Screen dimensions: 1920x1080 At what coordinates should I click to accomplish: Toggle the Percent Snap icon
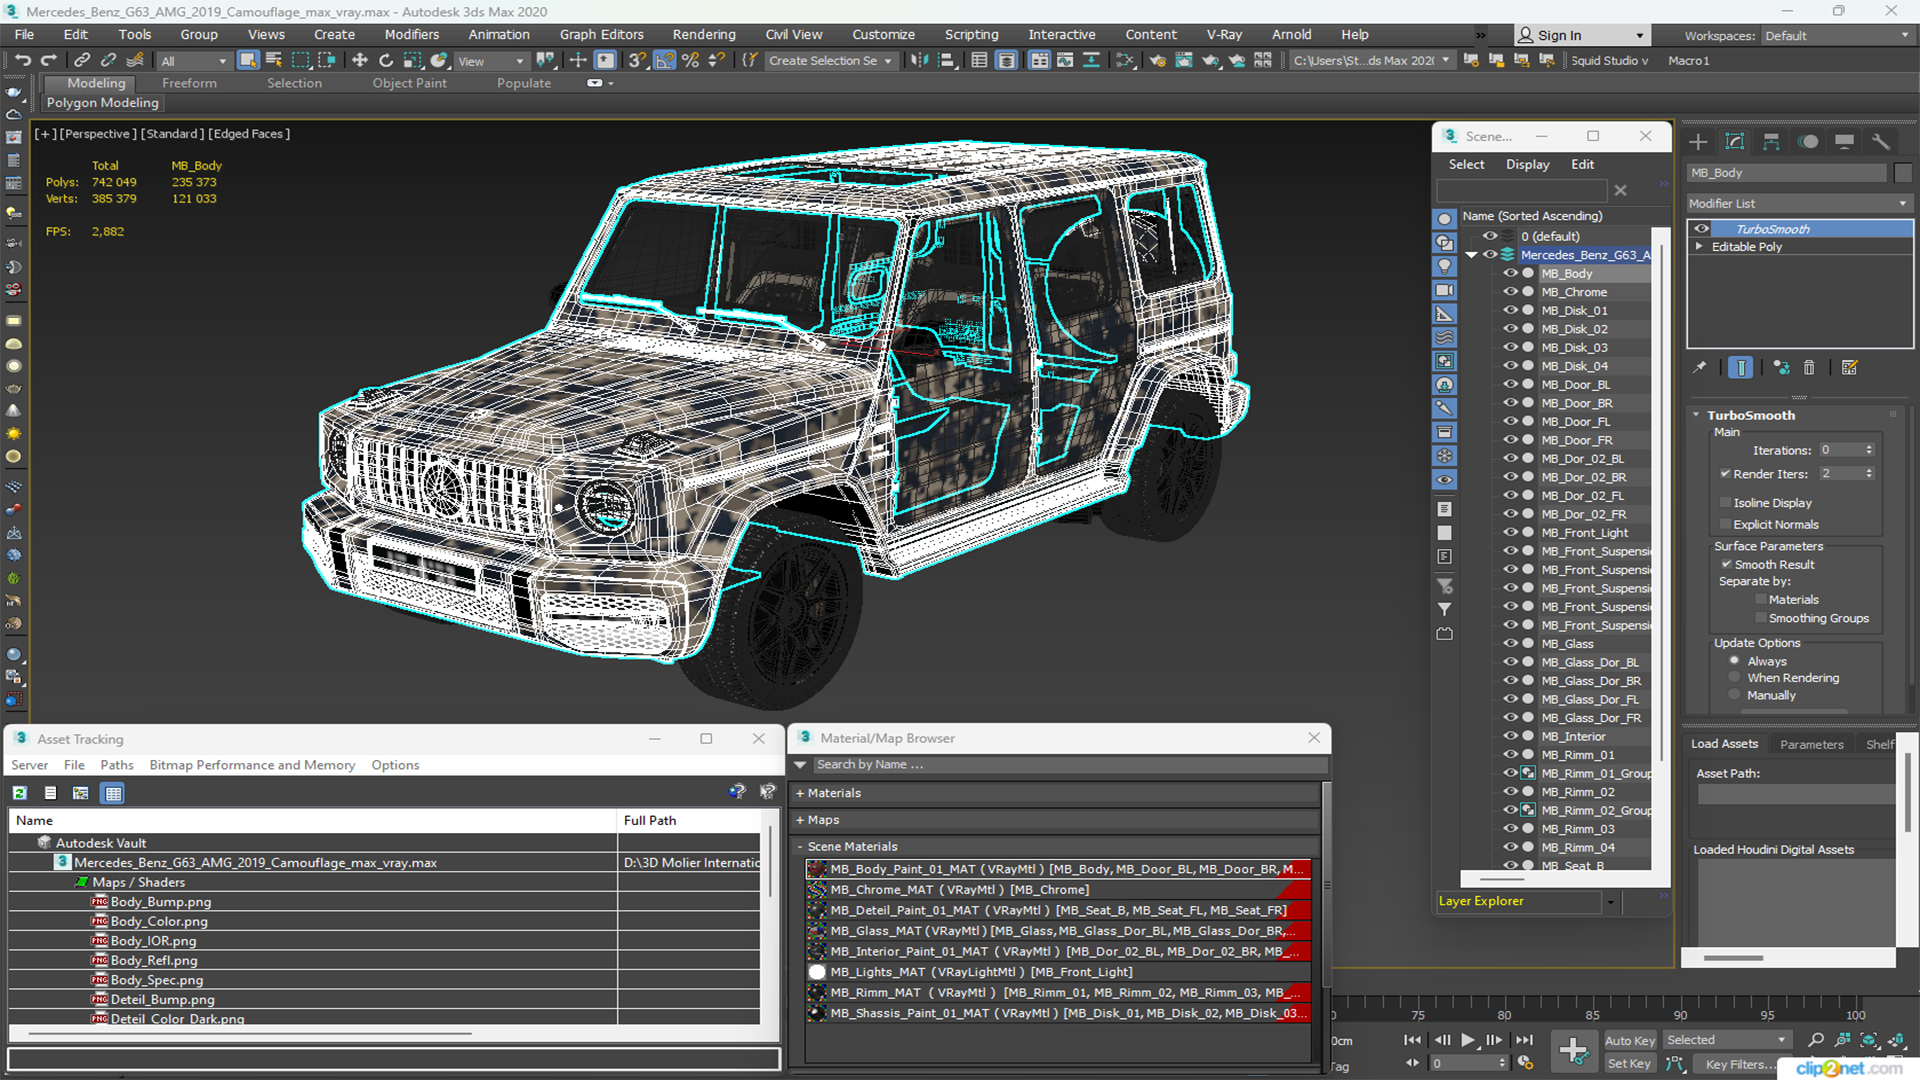(690, 60)
